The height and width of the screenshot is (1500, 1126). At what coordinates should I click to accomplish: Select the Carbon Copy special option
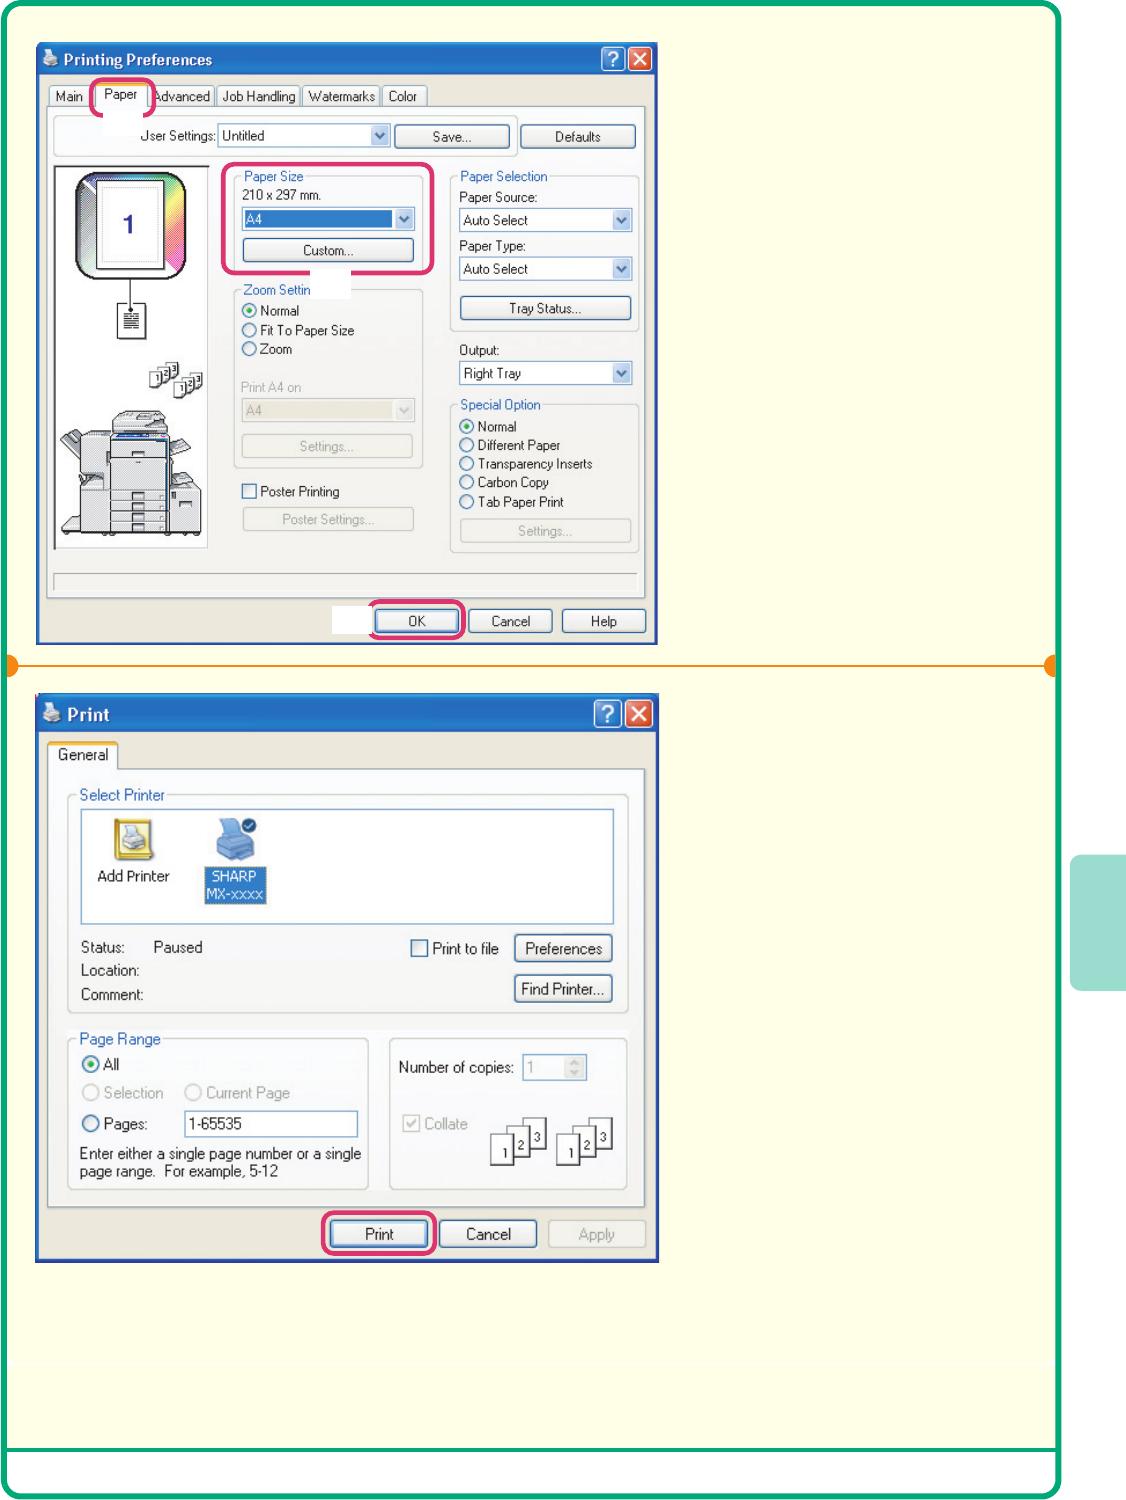point(467,483)
